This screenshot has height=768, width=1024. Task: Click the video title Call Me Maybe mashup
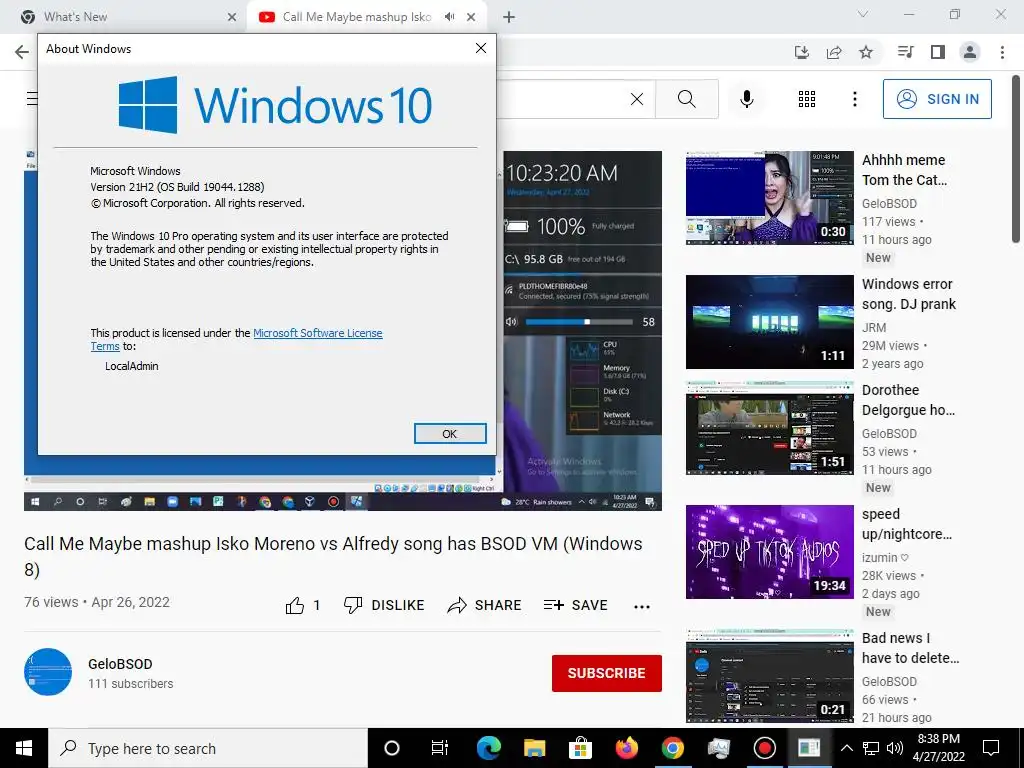[333, 556]
